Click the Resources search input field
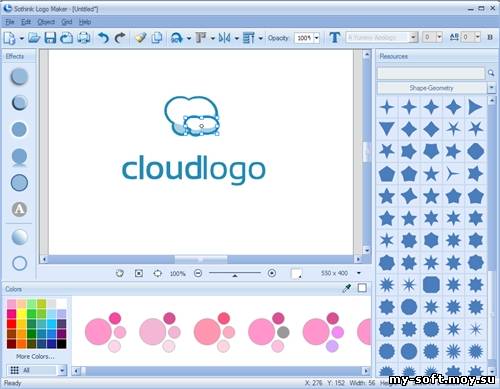Image resolution: width=500 pixels, height=389 pixels. click(431, 73)
